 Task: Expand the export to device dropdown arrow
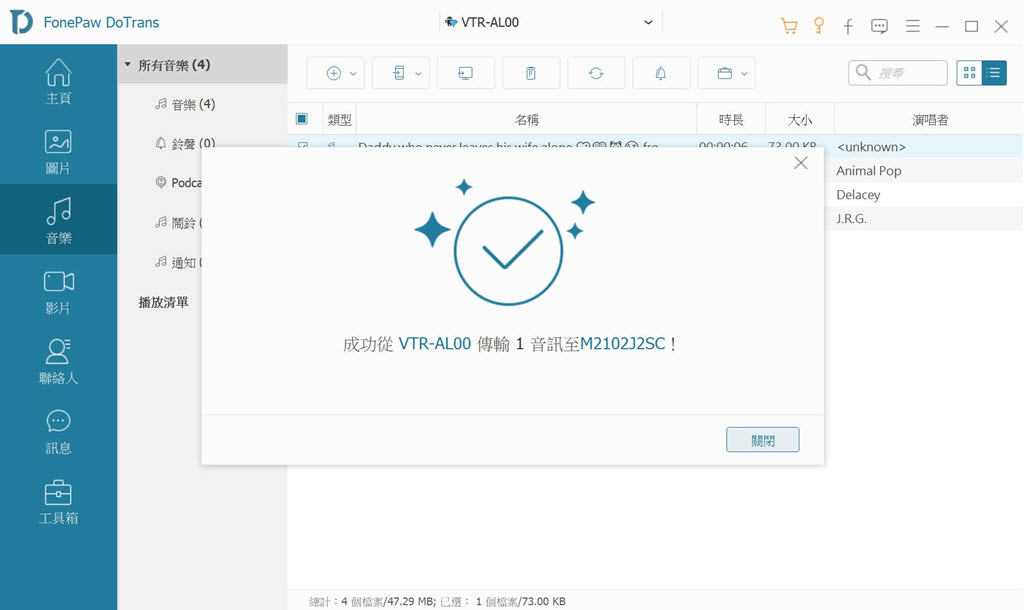(x=419, y=74)
